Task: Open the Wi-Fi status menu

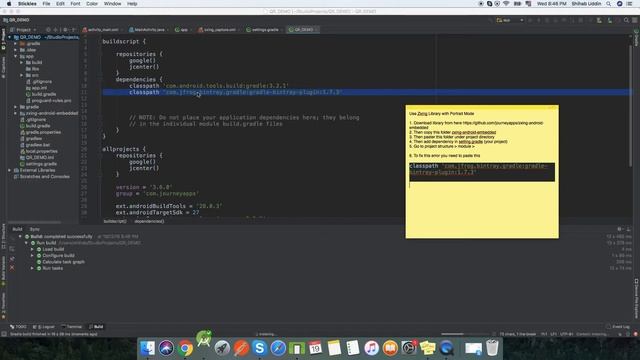Action: (506, 4)
